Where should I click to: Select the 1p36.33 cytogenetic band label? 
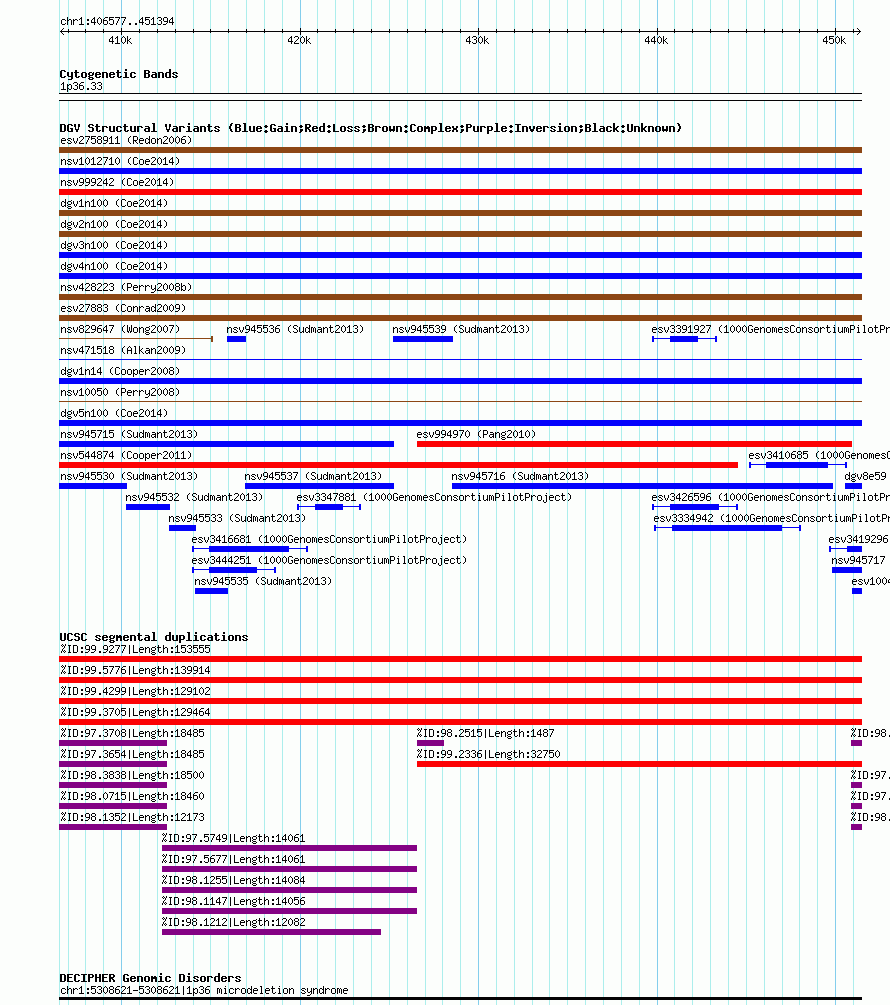click(81, 87)
